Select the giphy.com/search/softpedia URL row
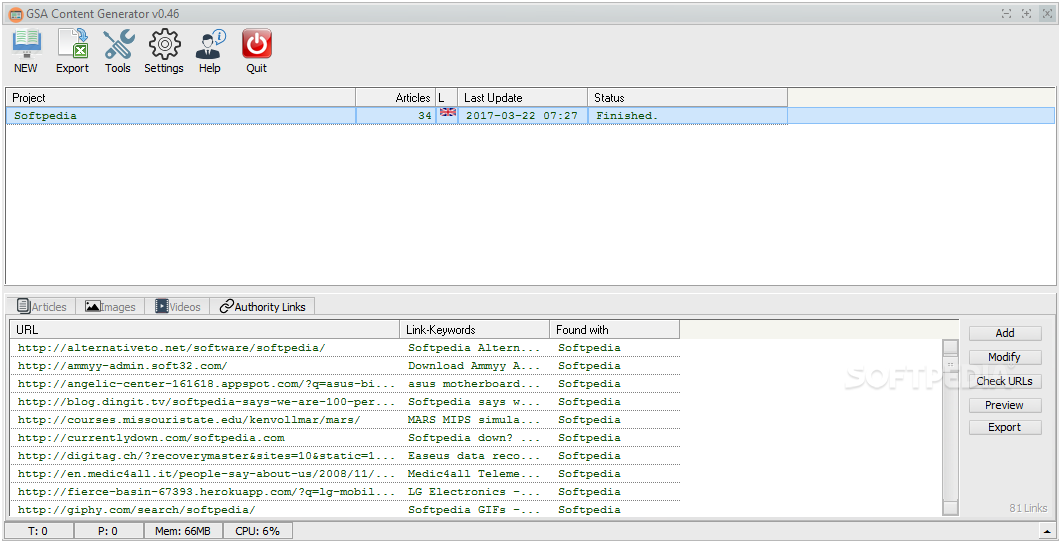Viewport: 1061px width, 543px height. click(345, 510)
